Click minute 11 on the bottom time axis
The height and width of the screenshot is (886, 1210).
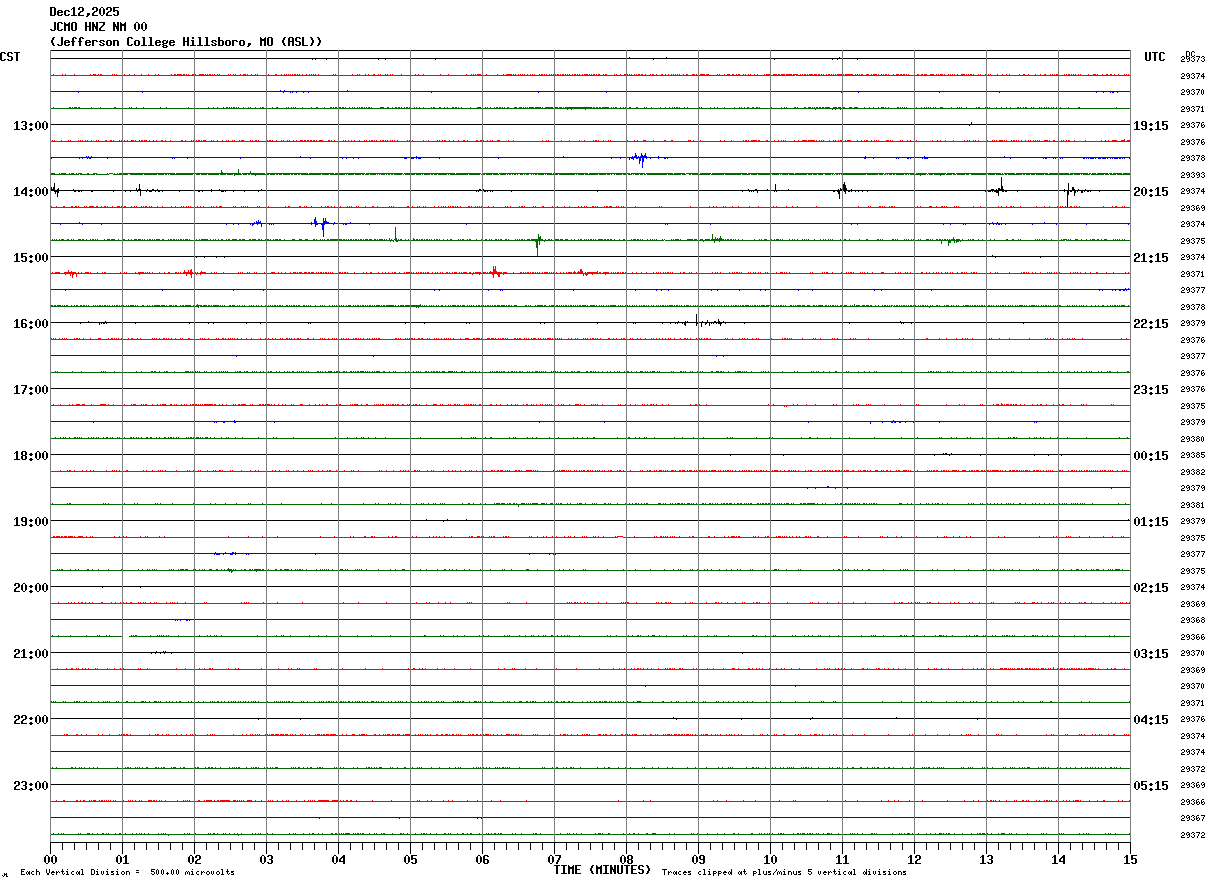point(842,860)
